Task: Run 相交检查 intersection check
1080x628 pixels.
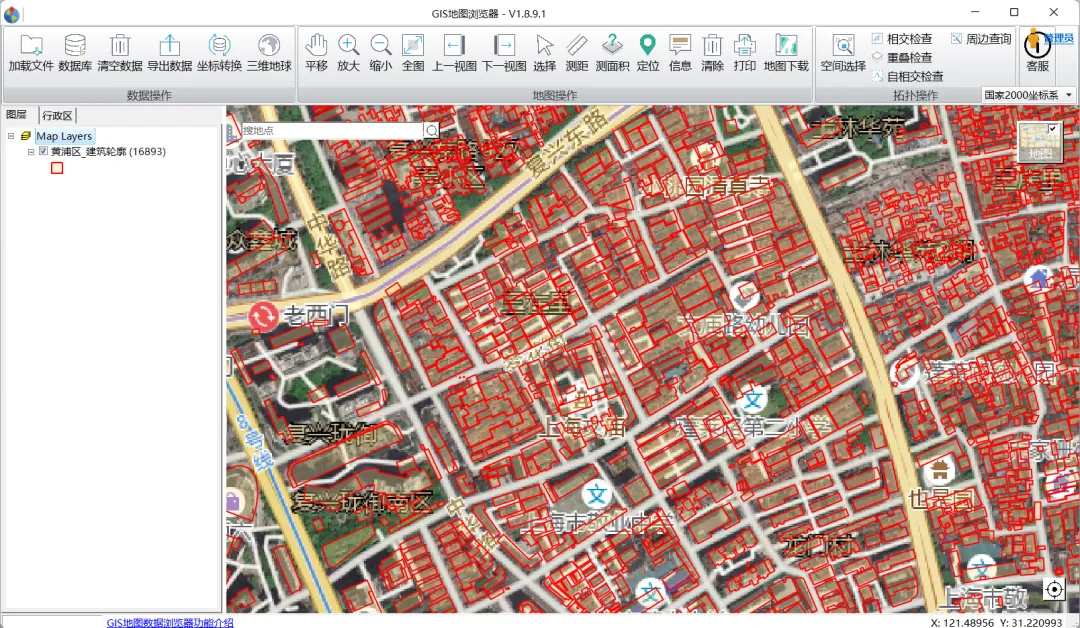Action: tap(902, 39)
